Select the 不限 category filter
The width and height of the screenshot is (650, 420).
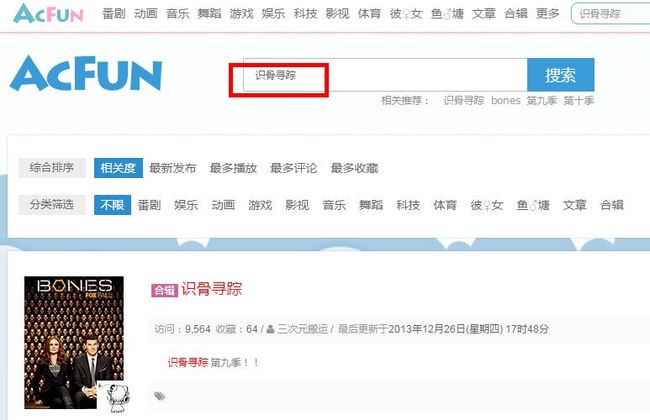[x=112, y=205]
